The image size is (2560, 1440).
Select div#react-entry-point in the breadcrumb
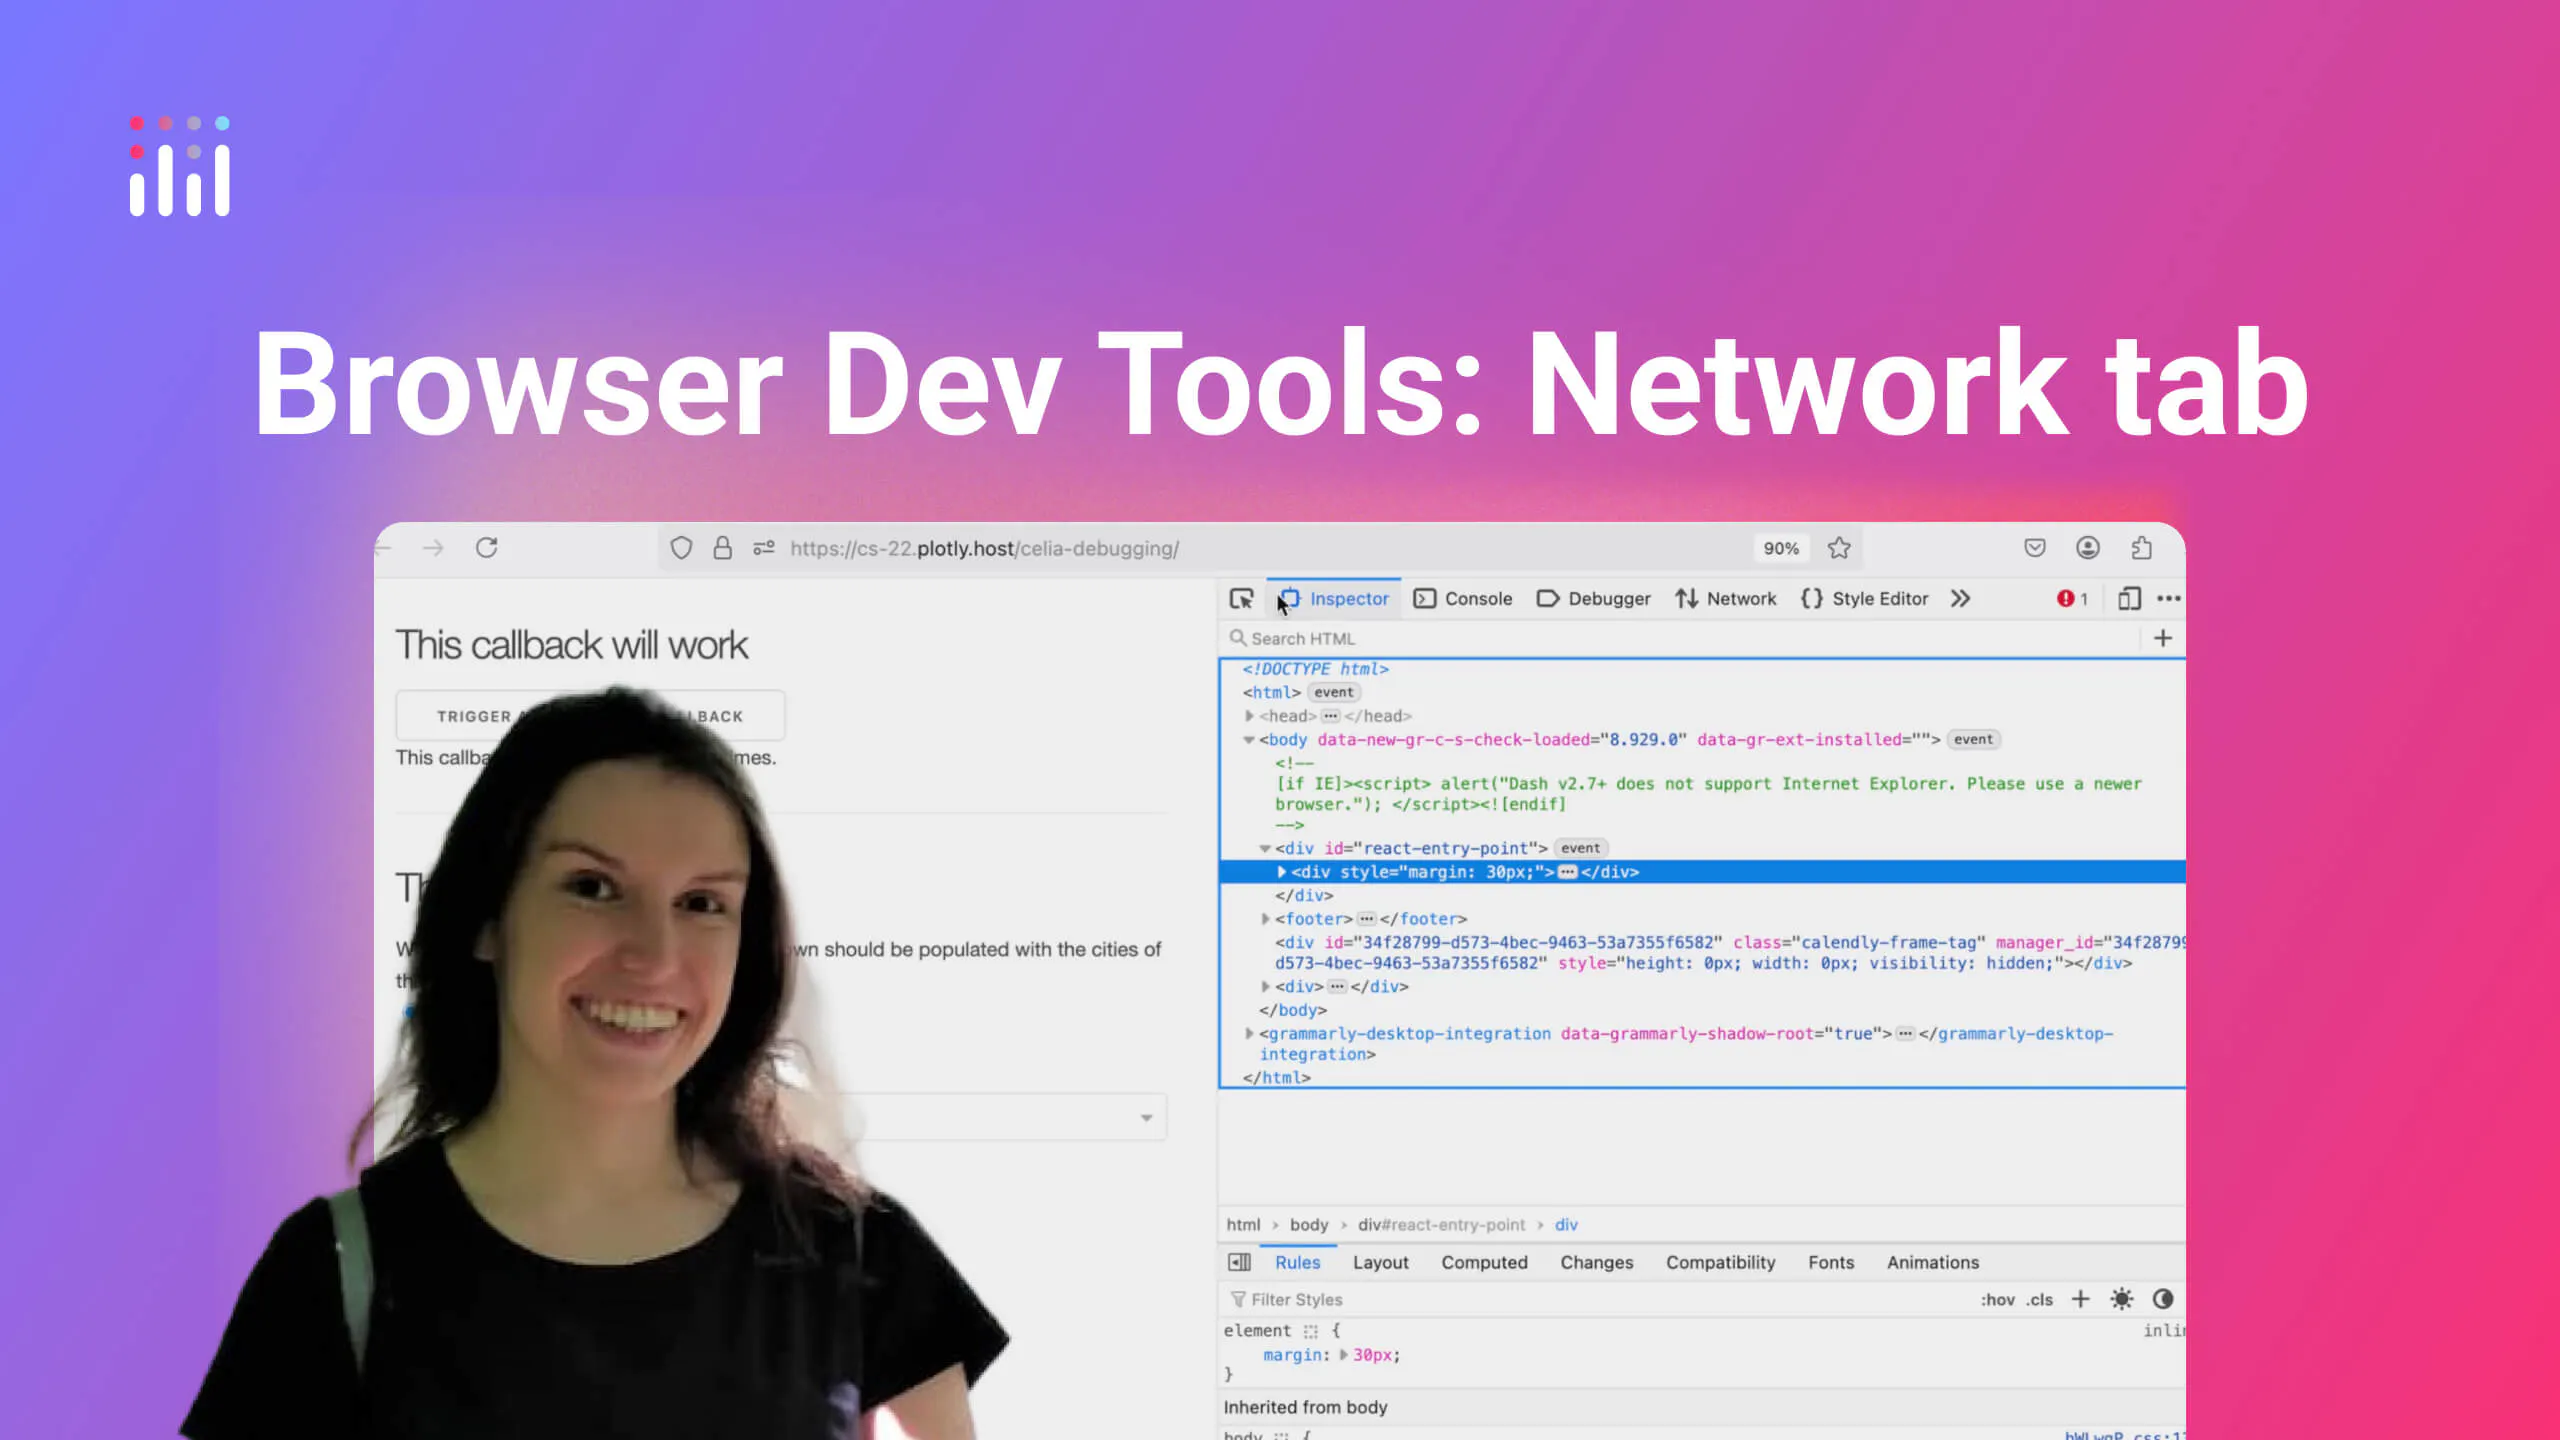tap(1441, 1224)
